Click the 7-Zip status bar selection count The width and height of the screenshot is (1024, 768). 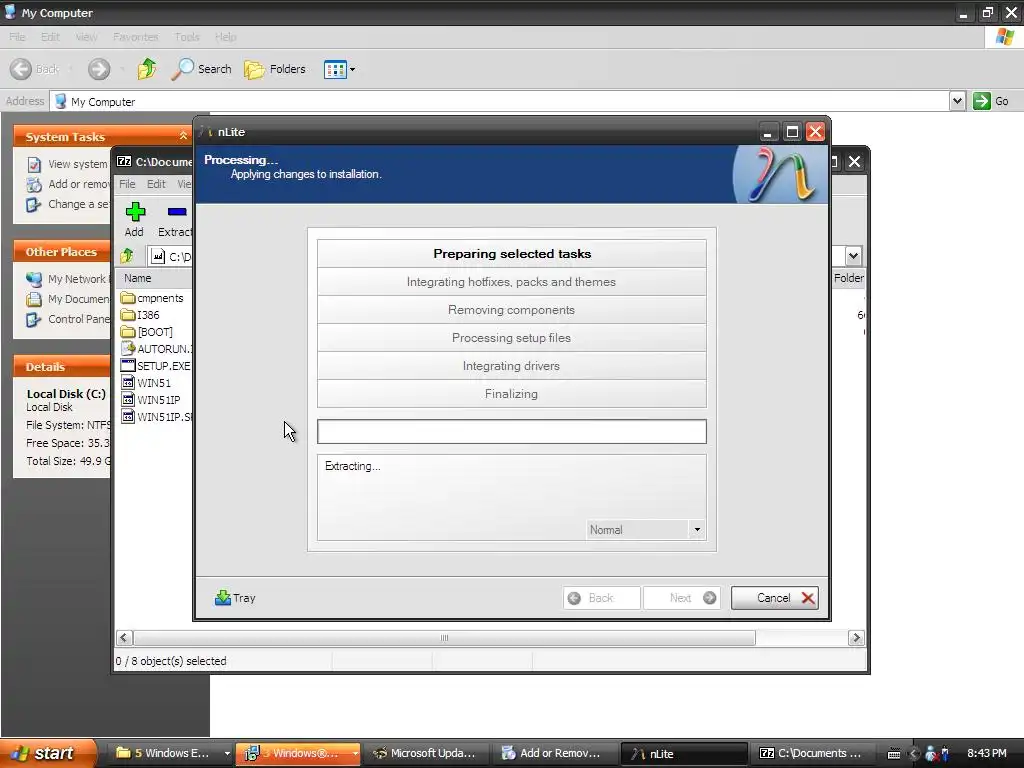(171, 661)
